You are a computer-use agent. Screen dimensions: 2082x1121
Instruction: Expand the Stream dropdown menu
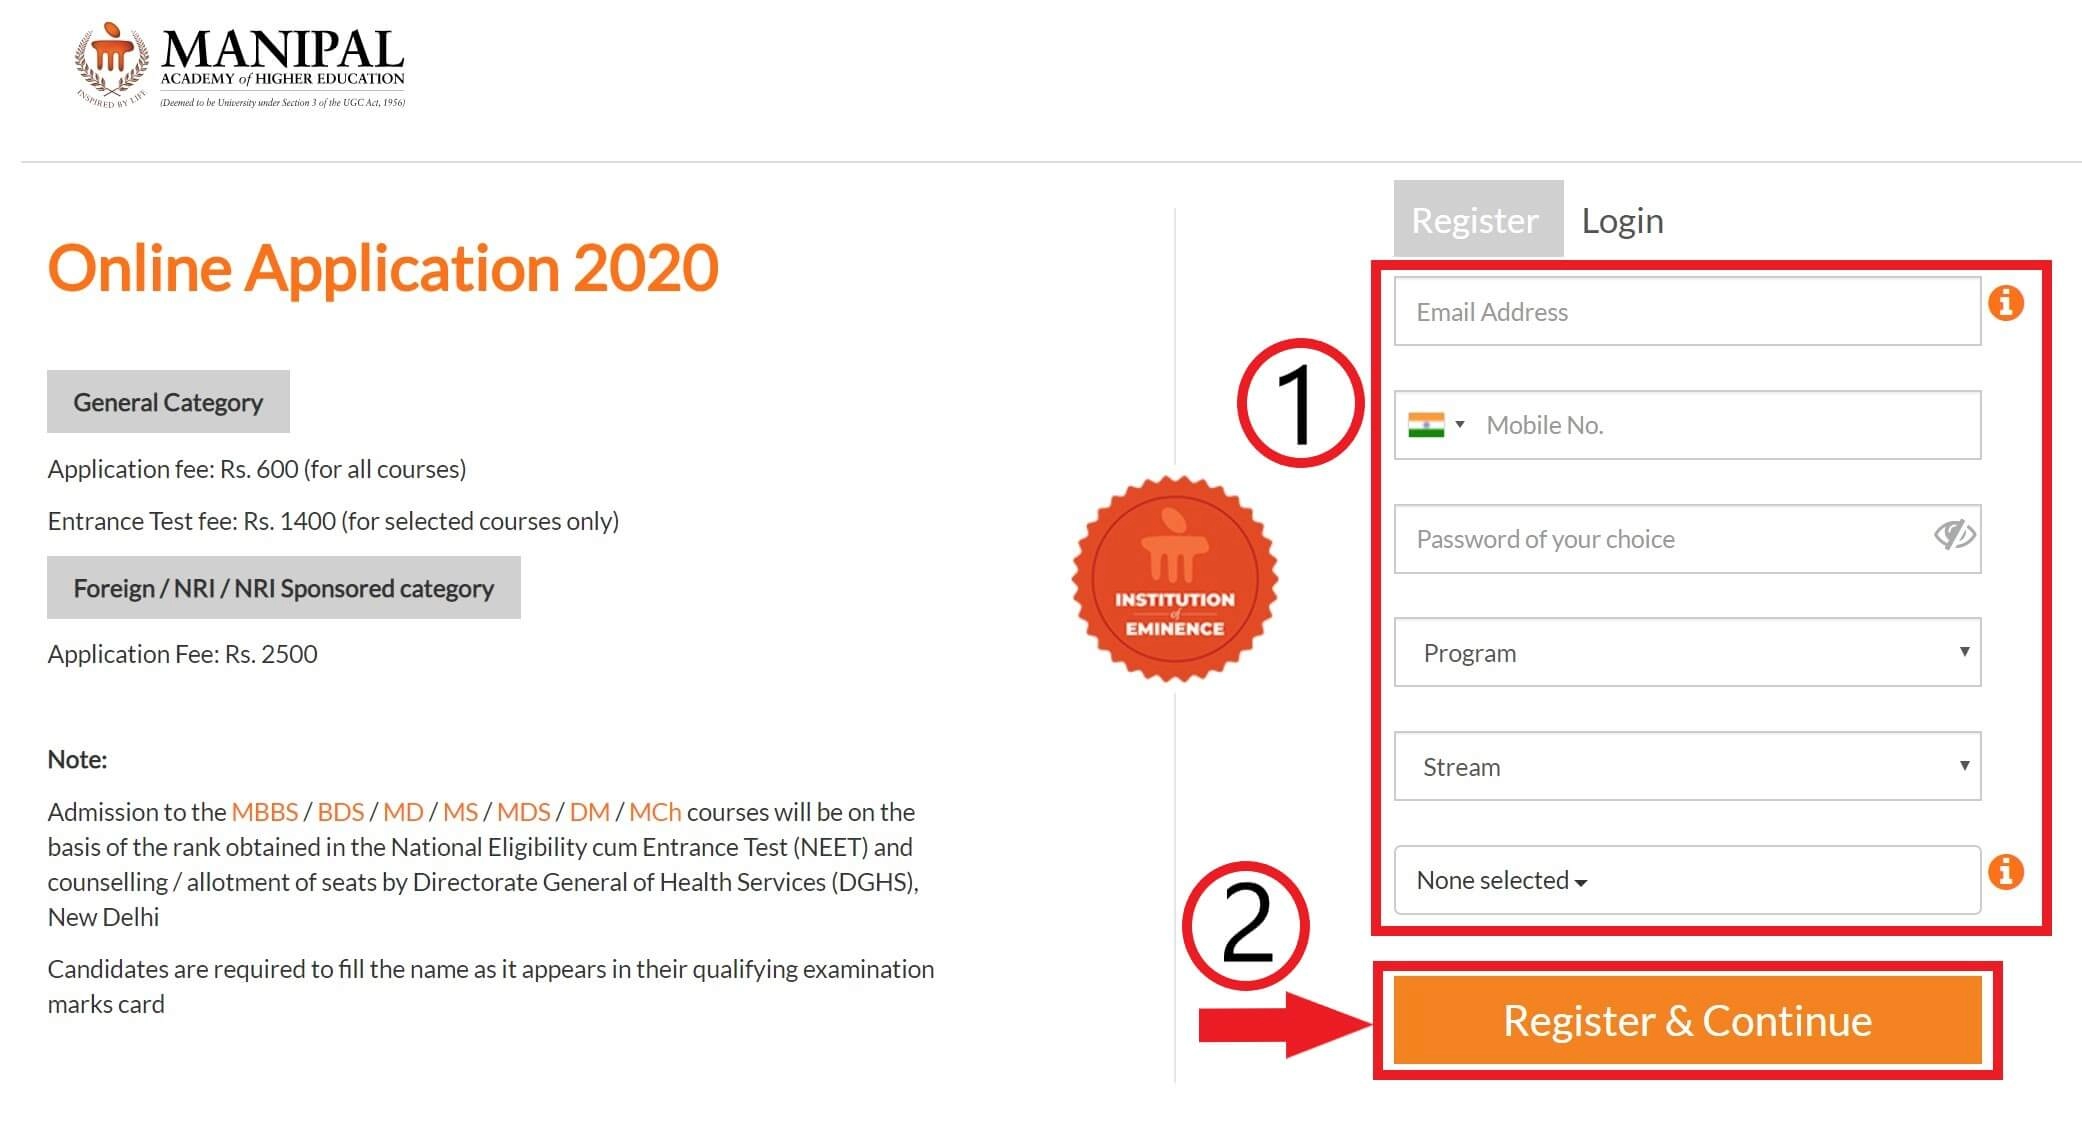(1685, 766)
